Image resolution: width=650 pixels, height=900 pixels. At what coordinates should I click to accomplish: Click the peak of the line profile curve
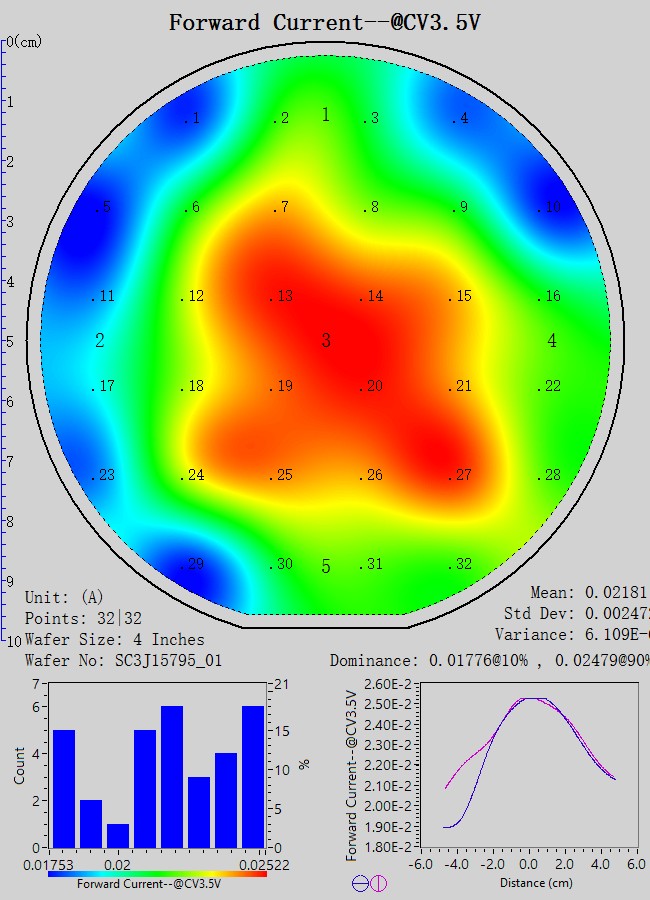tap(527, 699)
